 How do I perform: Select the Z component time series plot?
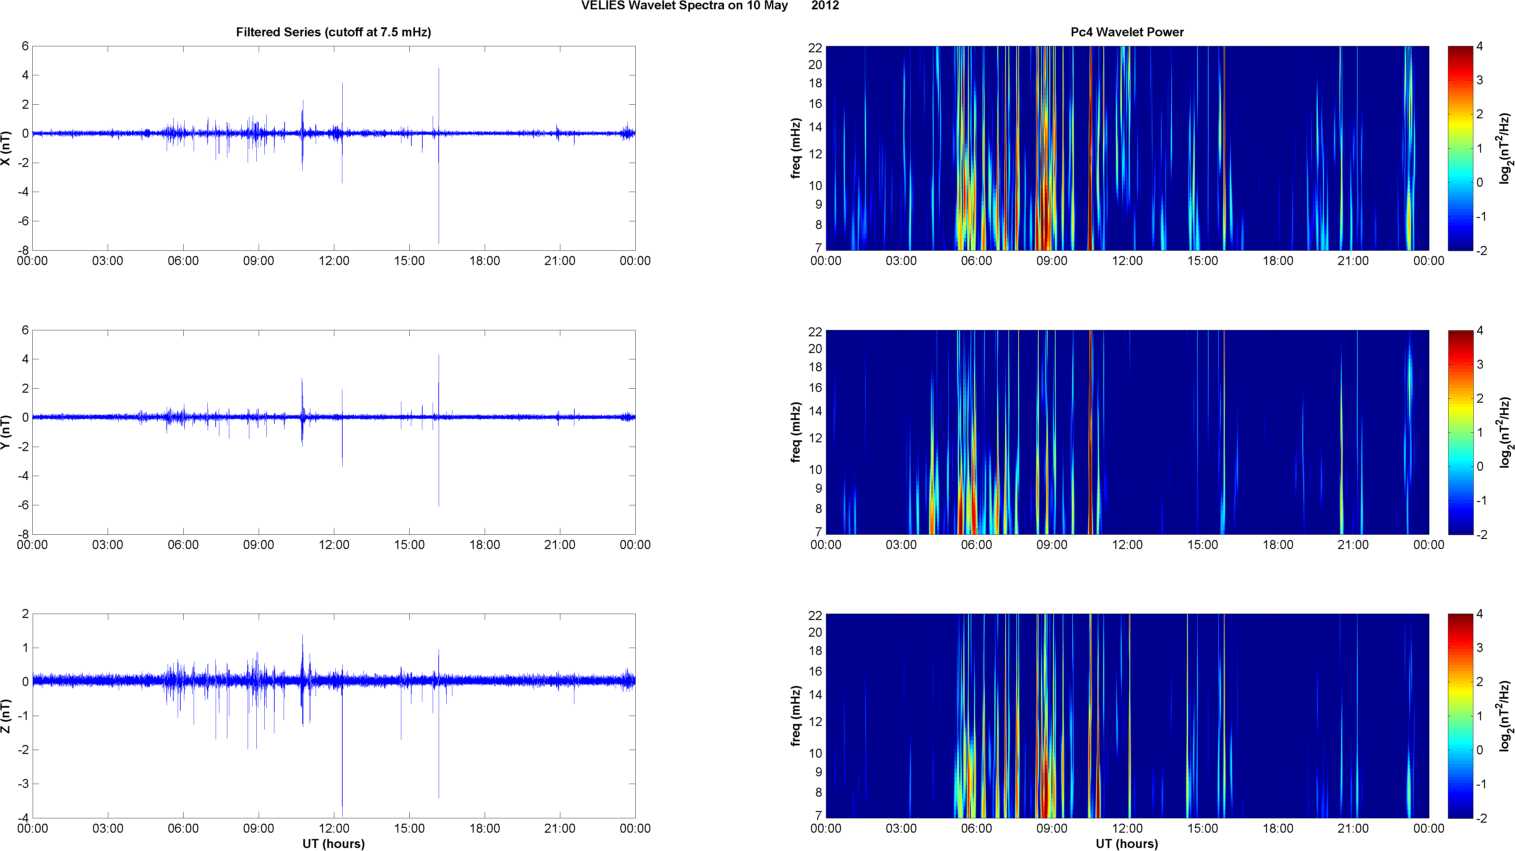pyautogui.click(x=333, y=716)
